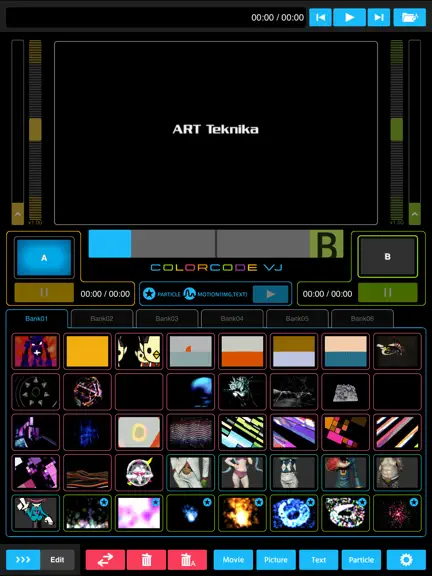Image resolution: width=432 pixels, height=576 pixels.
Task: Expand the left yellow chevron-up panel
Action: (x=18, y=214)
